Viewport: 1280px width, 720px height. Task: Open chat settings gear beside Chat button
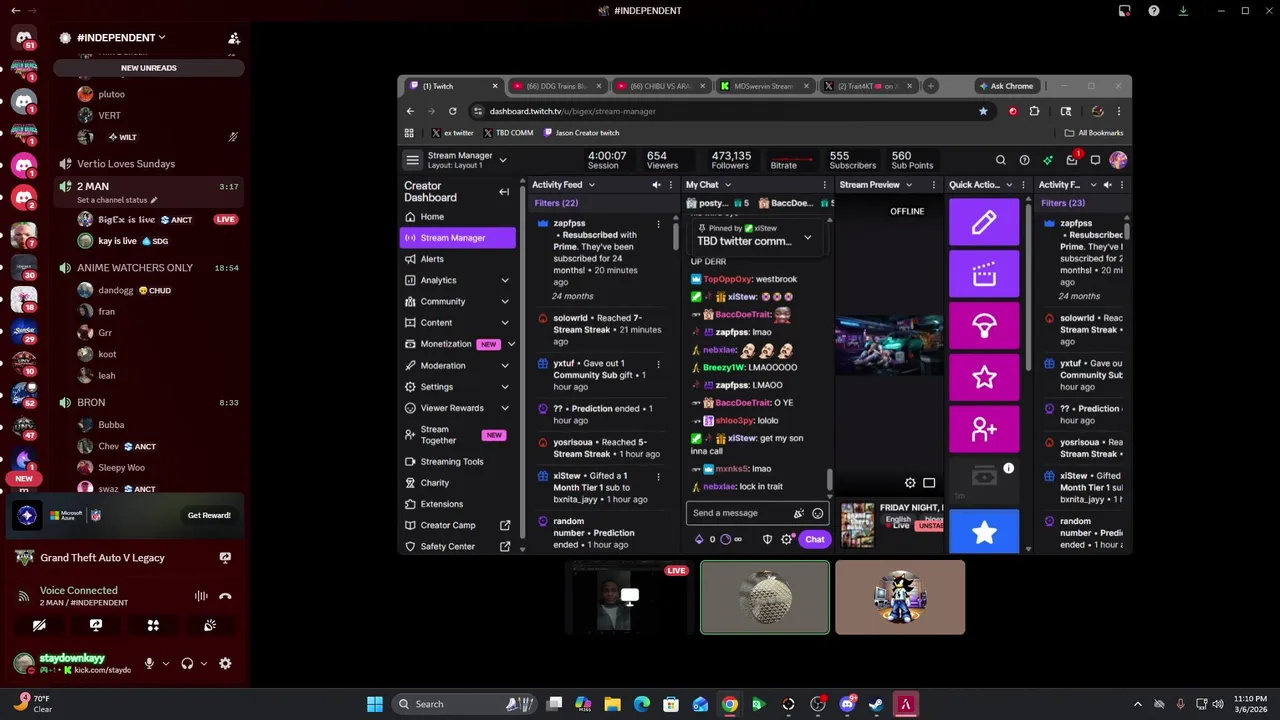787,539
